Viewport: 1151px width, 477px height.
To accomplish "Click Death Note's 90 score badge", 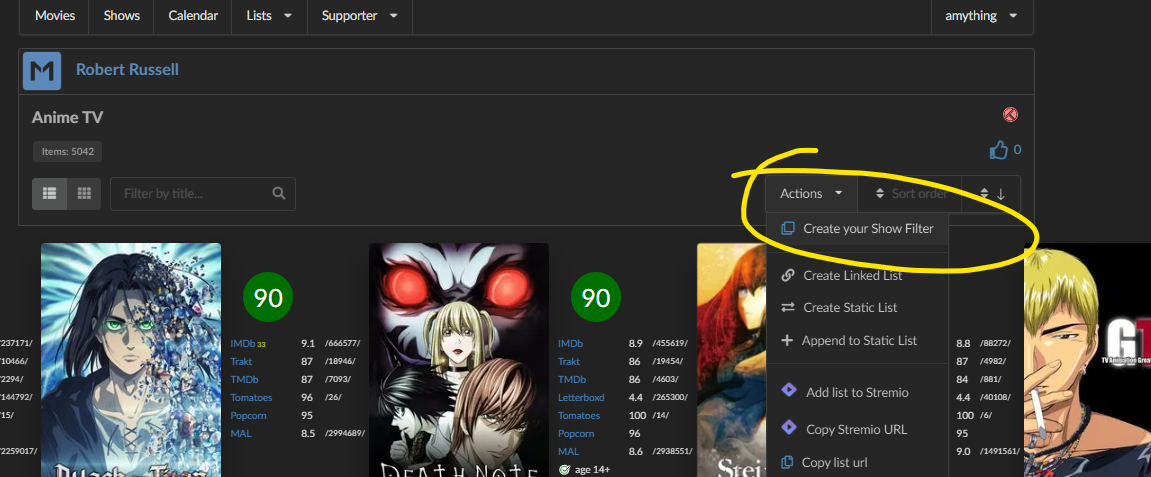I will click(x=596, y=297).
